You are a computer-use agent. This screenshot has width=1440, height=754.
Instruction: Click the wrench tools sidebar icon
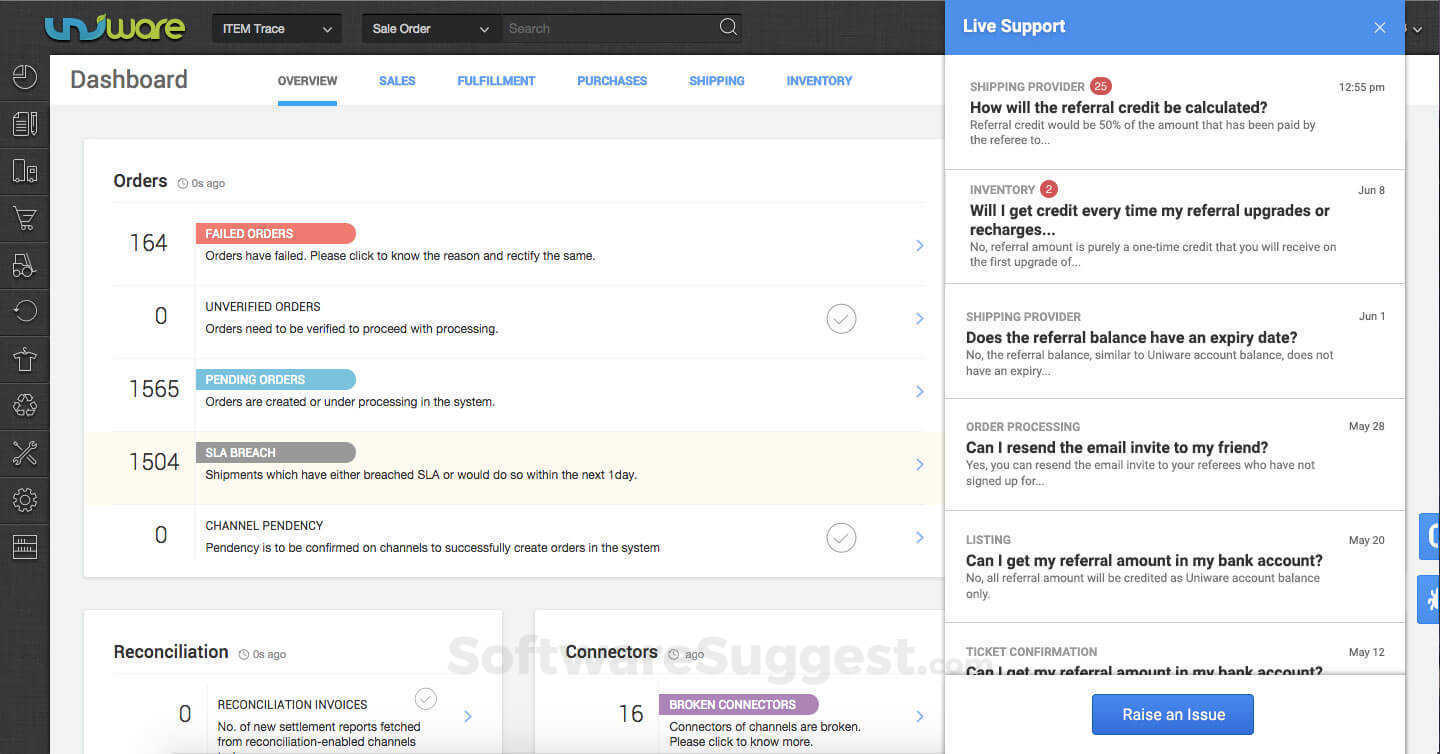(25, 452)
